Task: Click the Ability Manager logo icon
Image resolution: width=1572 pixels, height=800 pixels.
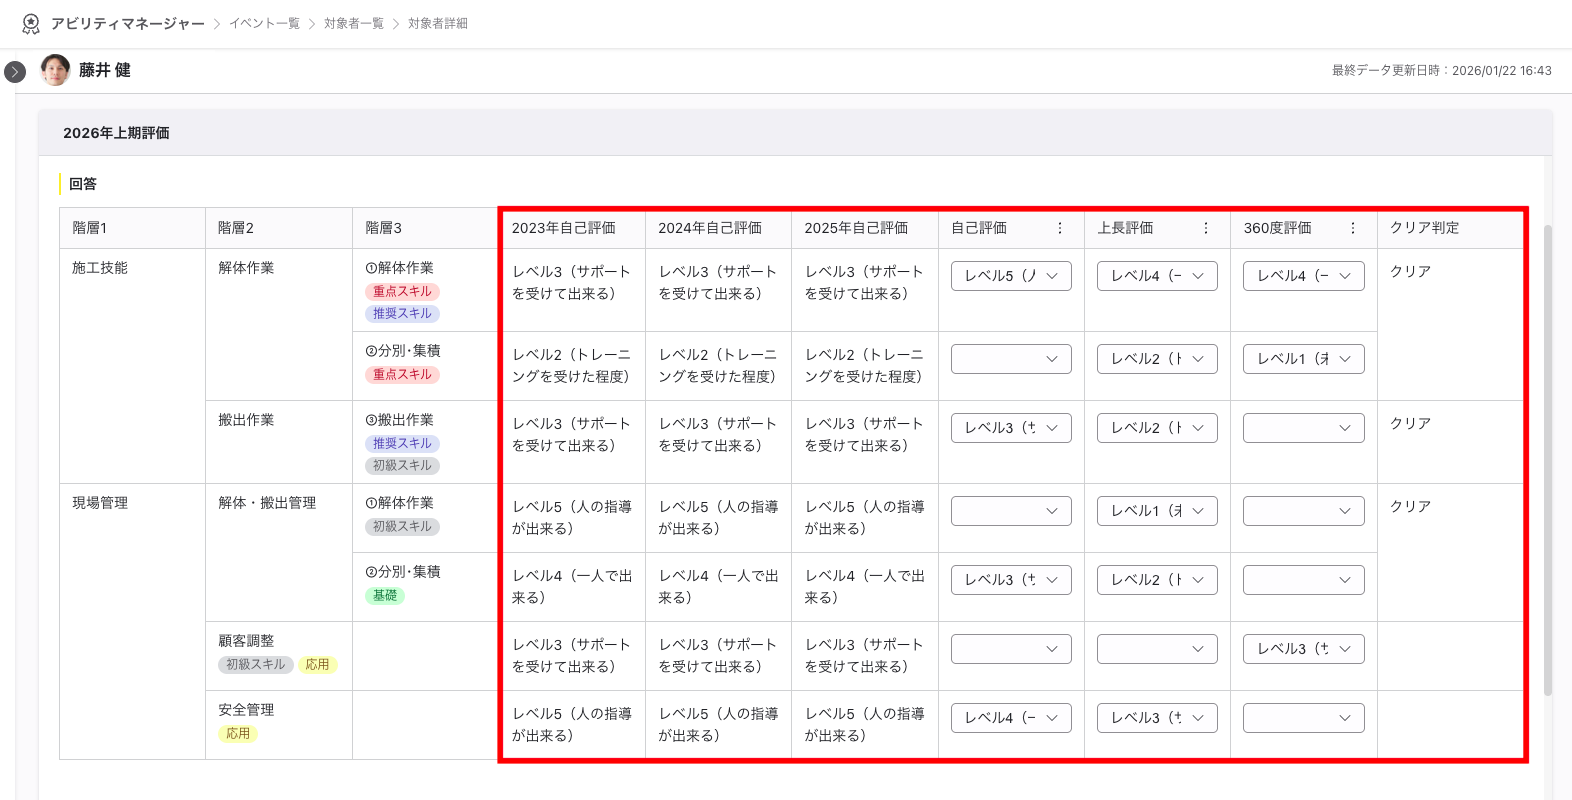Action: (x=31, y=23)
